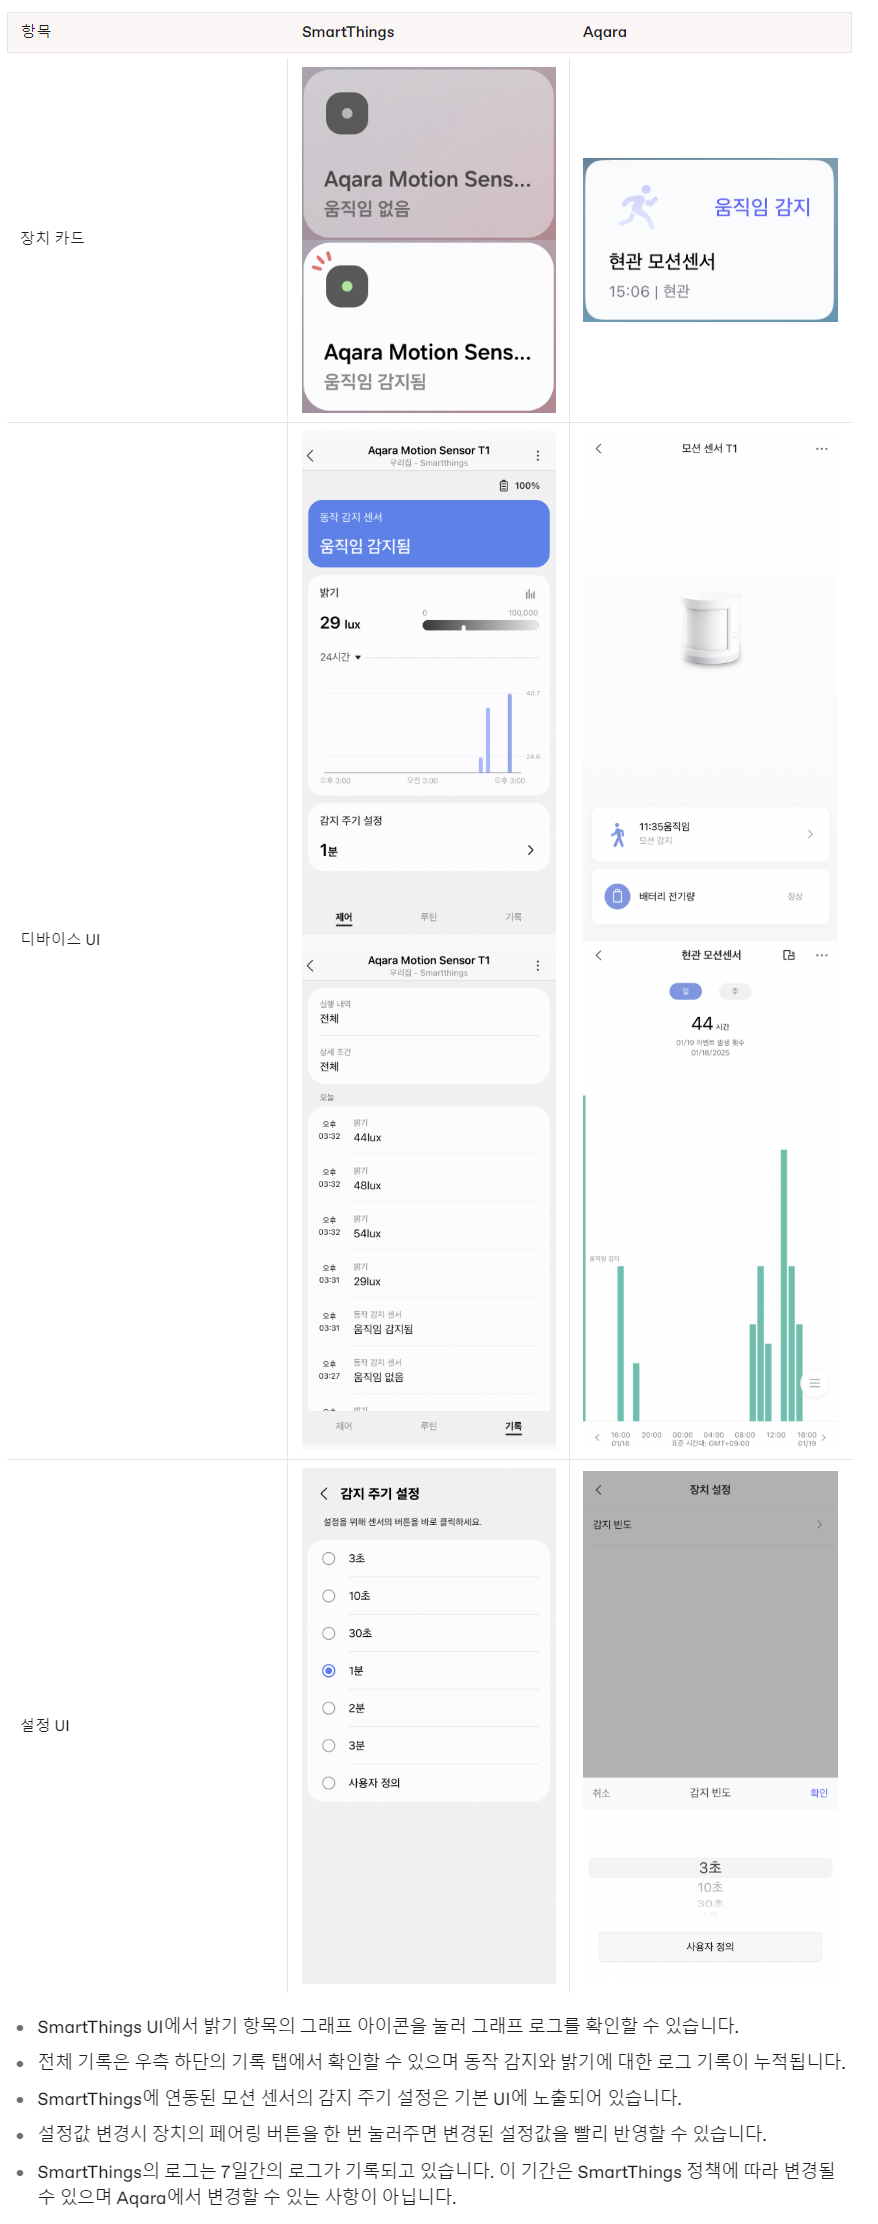
Task: Select 제어 tab on the history screen
Action: 344,1426
